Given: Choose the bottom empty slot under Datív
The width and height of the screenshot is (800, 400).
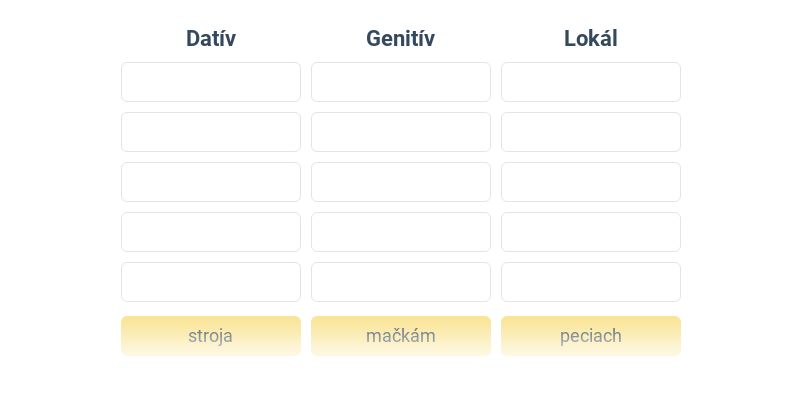Looking at the screenshot, I should pyautogui.click(x=211, y=282).
